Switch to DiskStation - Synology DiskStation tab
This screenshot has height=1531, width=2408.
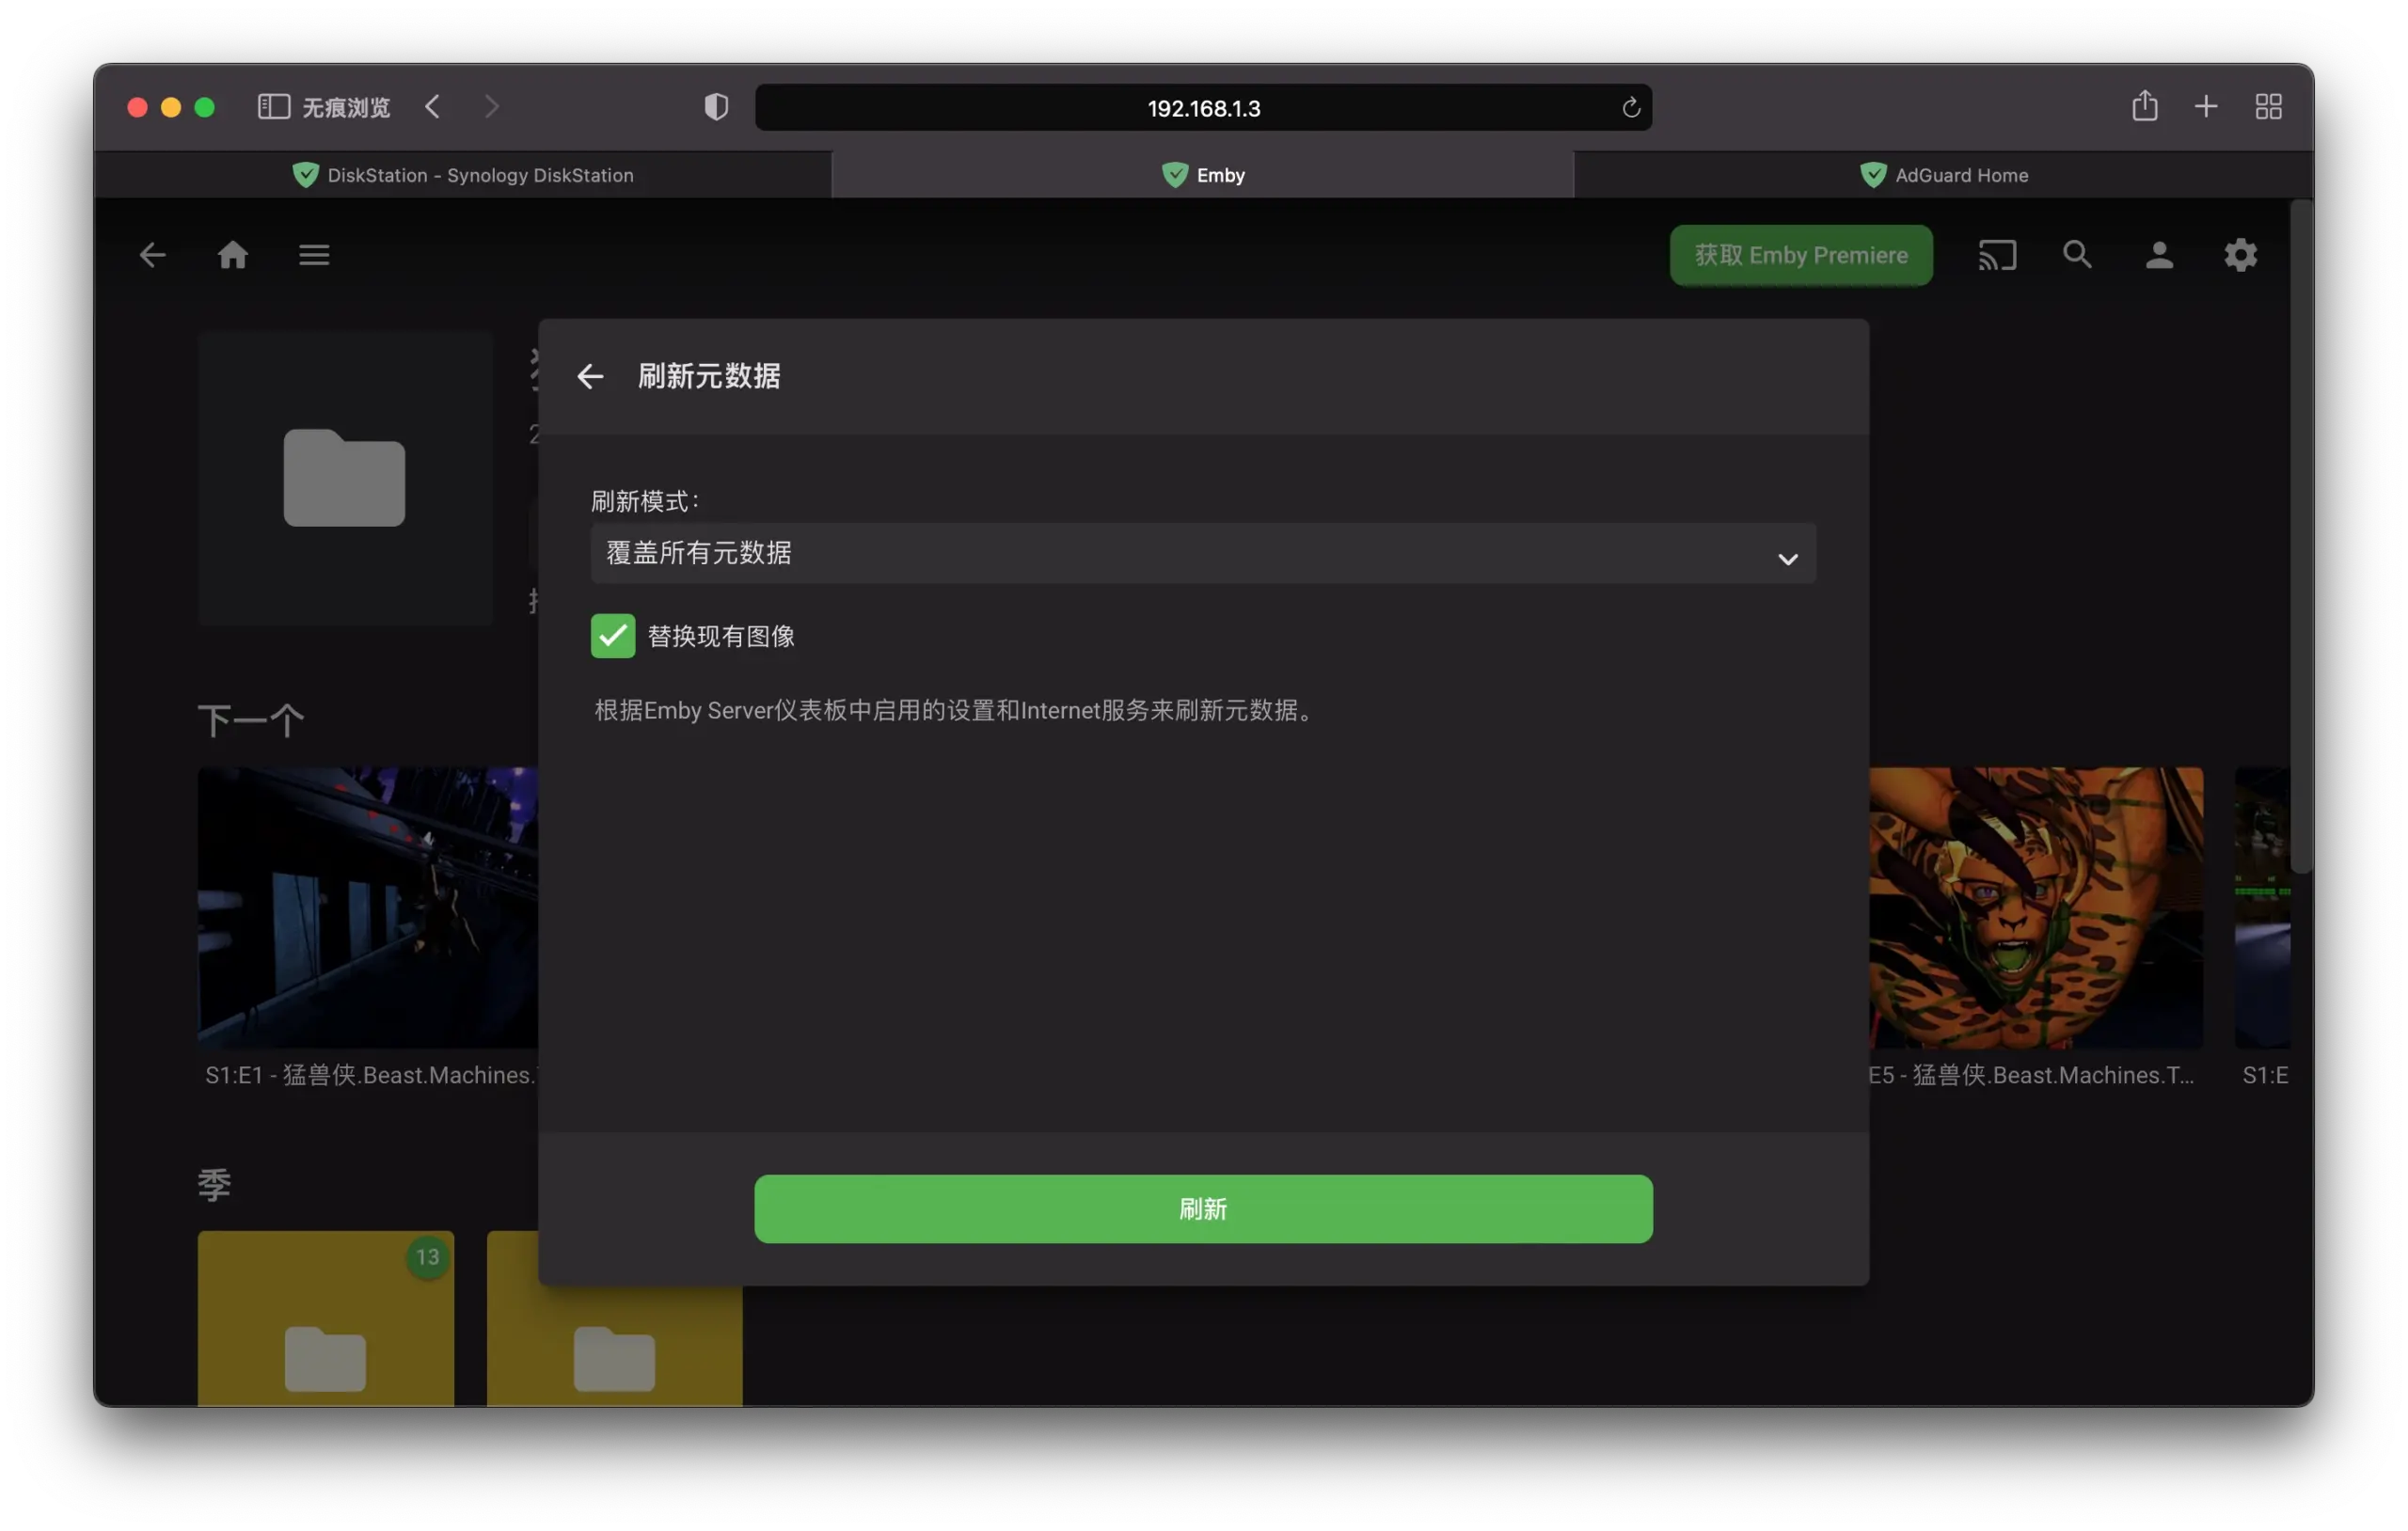[x=463, y=175]
